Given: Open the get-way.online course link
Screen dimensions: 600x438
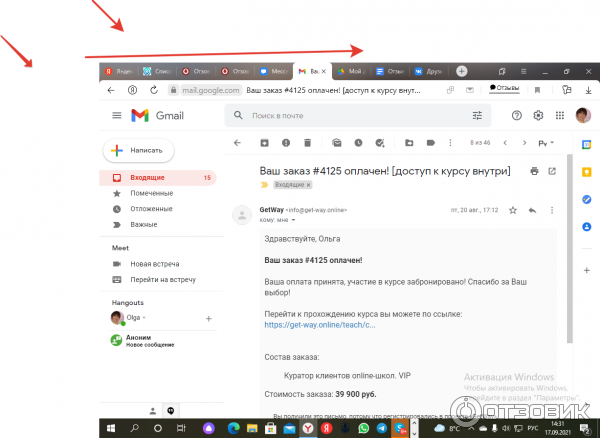Looking at the screenshot, I should (320, 325).
